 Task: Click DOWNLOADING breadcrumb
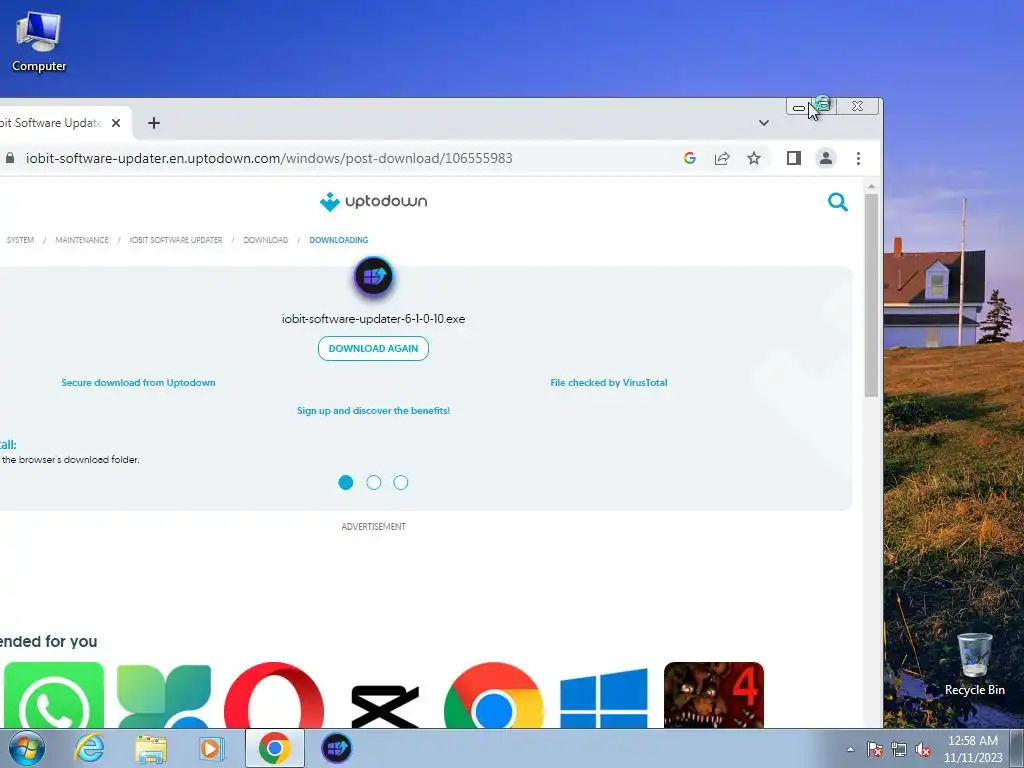click(339, 240)
